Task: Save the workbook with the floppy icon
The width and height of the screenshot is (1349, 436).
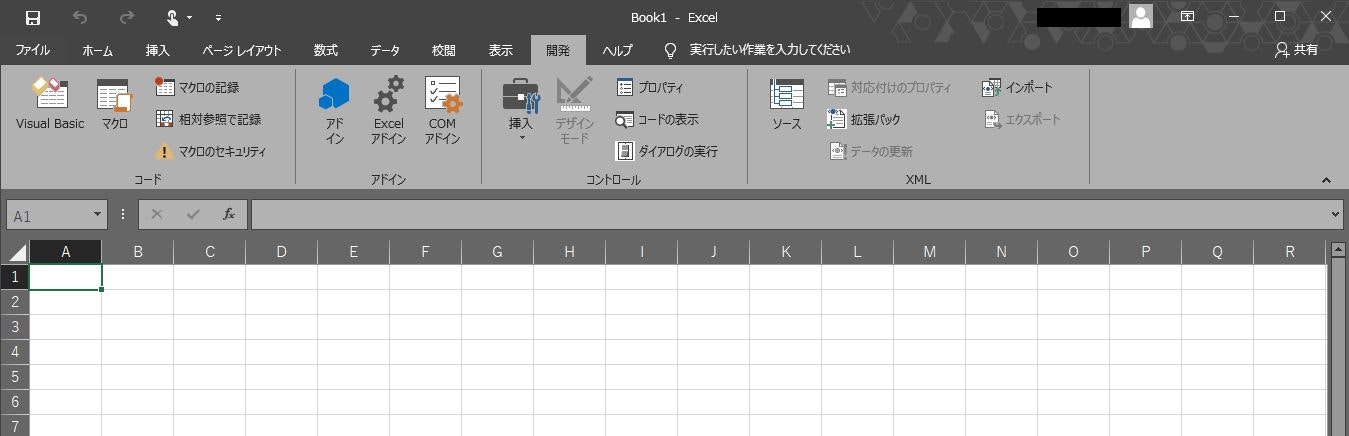Action: (x=32, y=17)
